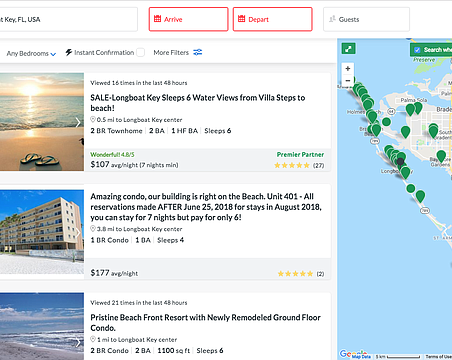Open the SALE-Longboat Key Sleeps 6 listing title

click(198, 103)
